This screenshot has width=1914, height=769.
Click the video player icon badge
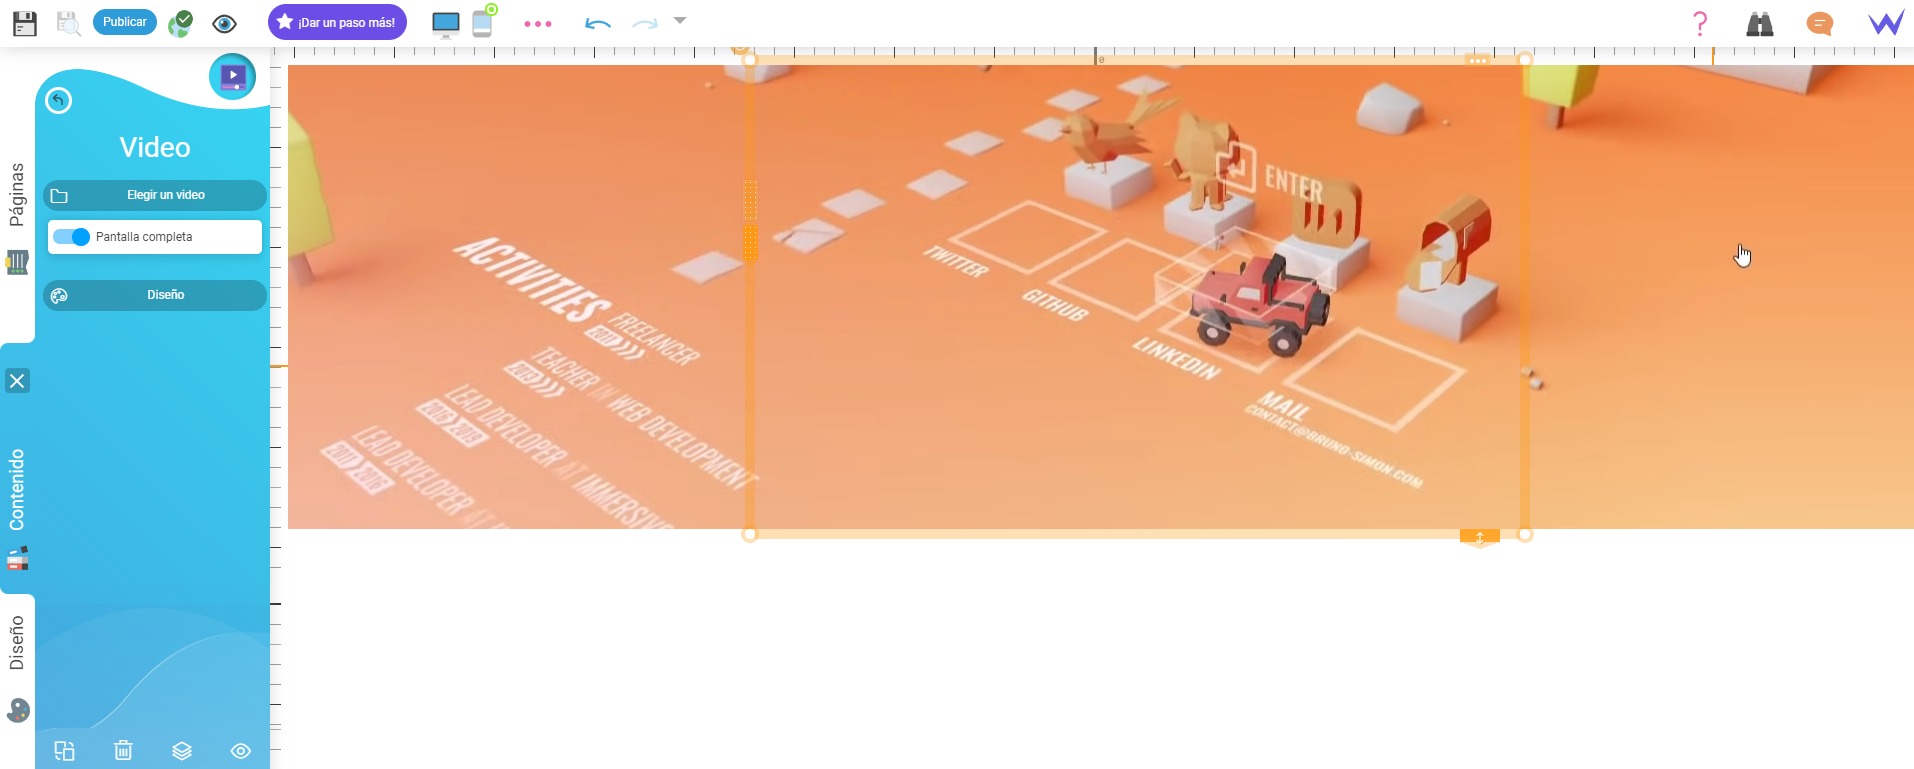[233, 76]
